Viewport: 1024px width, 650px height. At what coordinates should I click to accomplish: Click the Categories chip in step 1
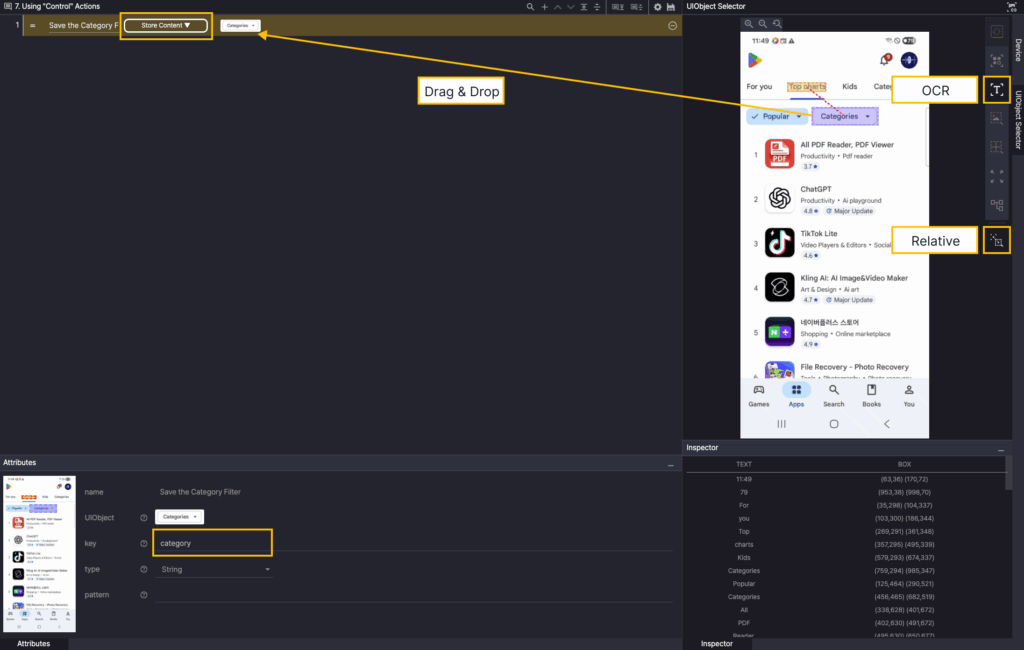[x=240, y=25]
